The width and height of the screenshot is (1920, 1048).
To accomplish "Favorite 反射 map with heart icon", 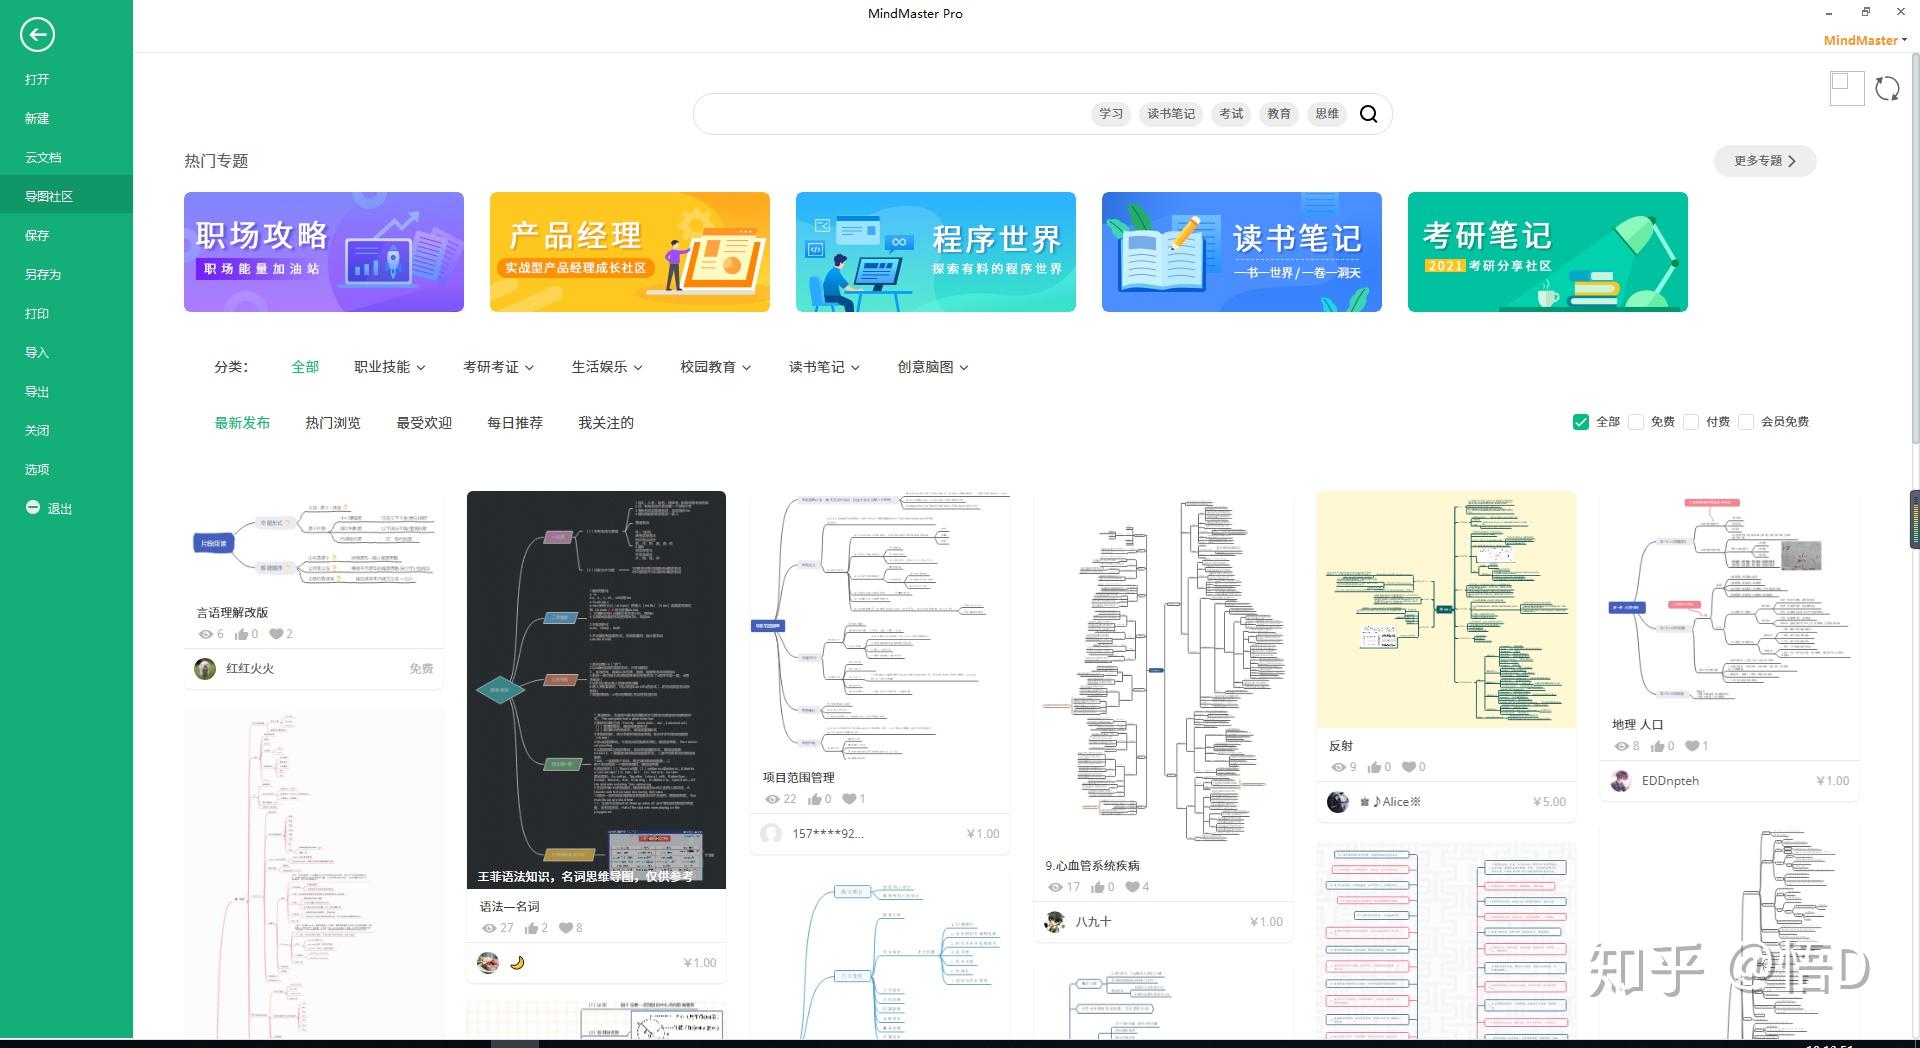I will tap(1408, 767).
